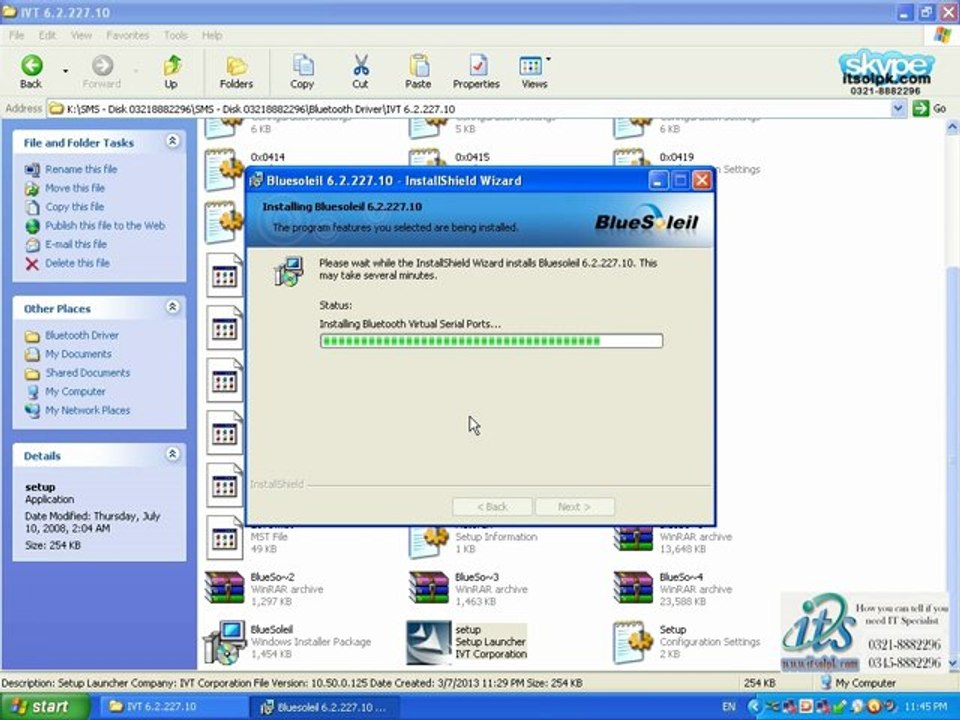Image resolution: width=960 pixels, height=720 pixels.
Task: Open Shared Documents link
Action: (x=88, y=373)
